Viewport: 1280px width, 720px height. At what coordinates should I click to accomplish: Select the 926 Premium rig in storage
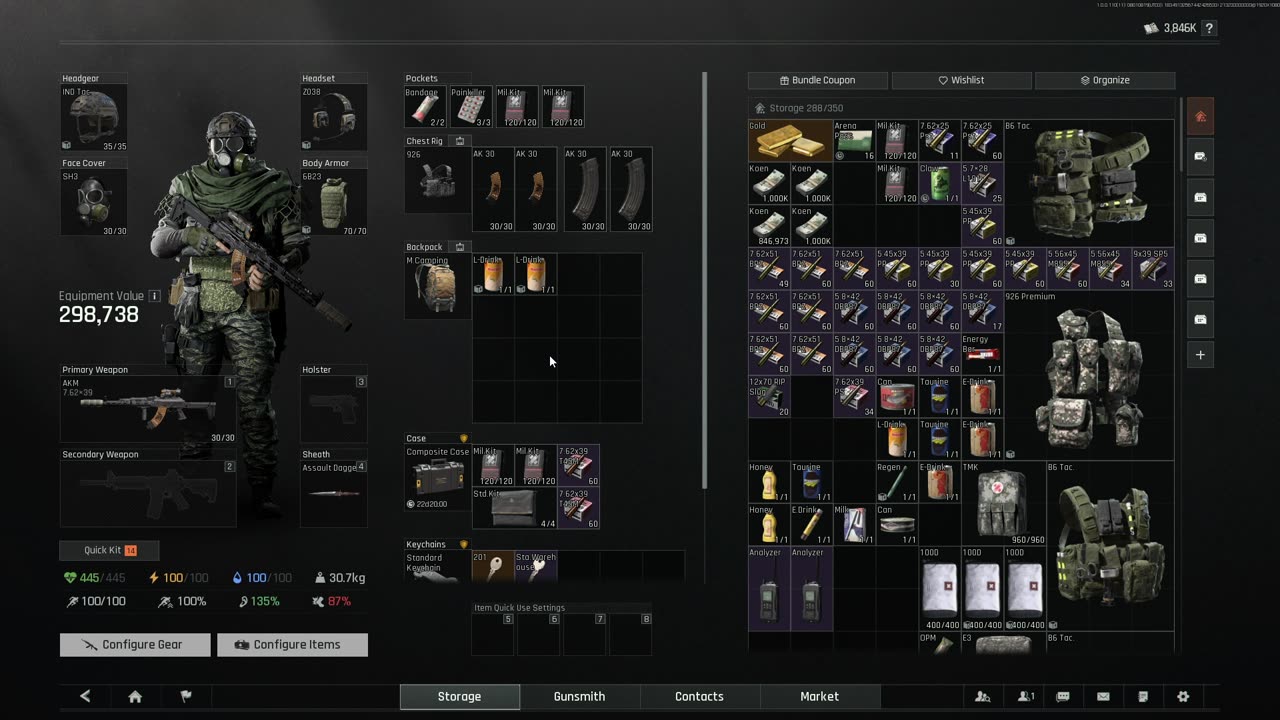pyautogui.click(x=1089, y=375)
